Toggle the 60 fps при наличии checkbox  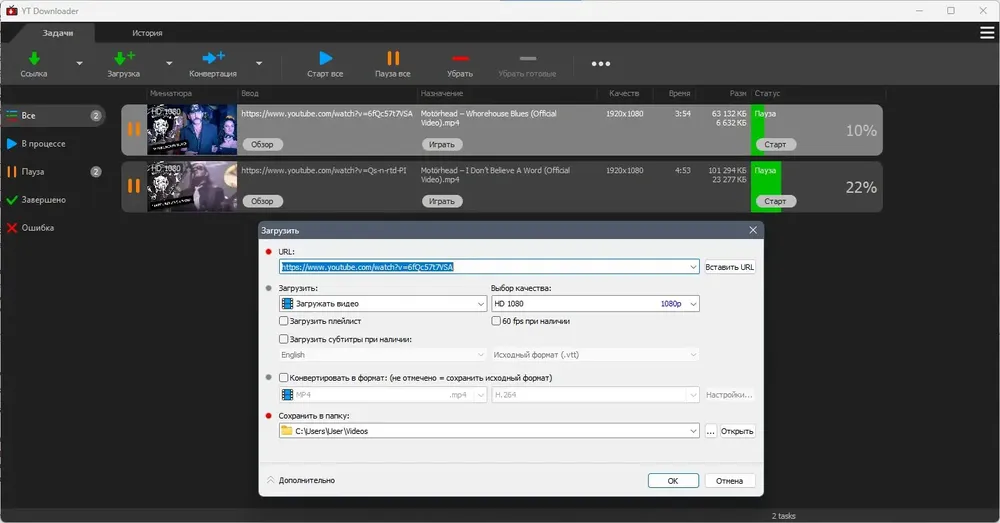(x=496, y=321)
